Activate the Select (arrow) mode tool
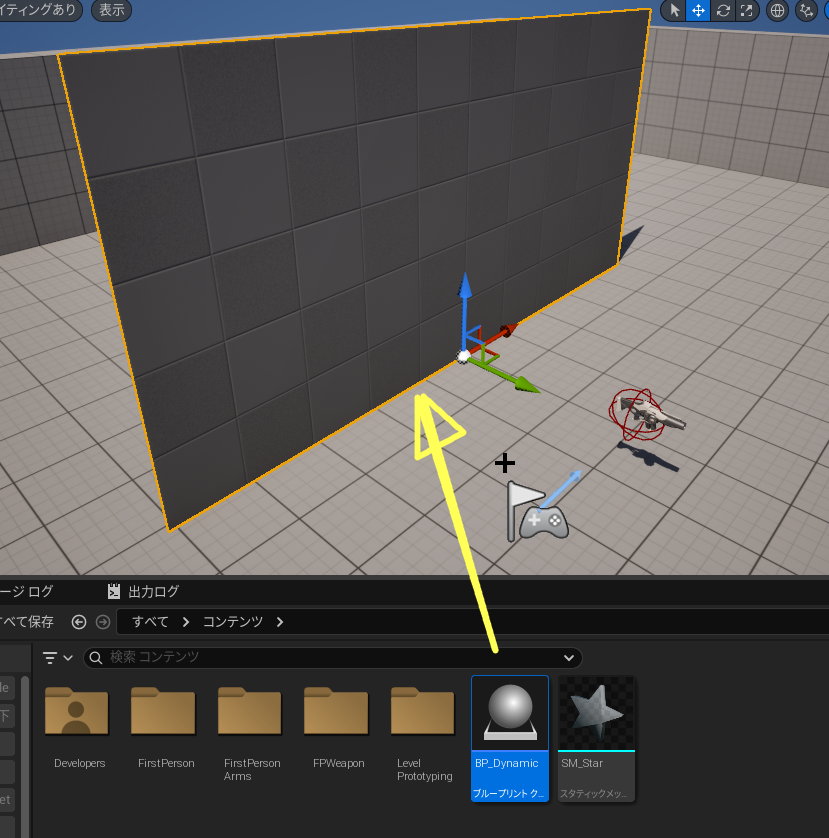Screen dimensions: 829x838 point(674,10)
